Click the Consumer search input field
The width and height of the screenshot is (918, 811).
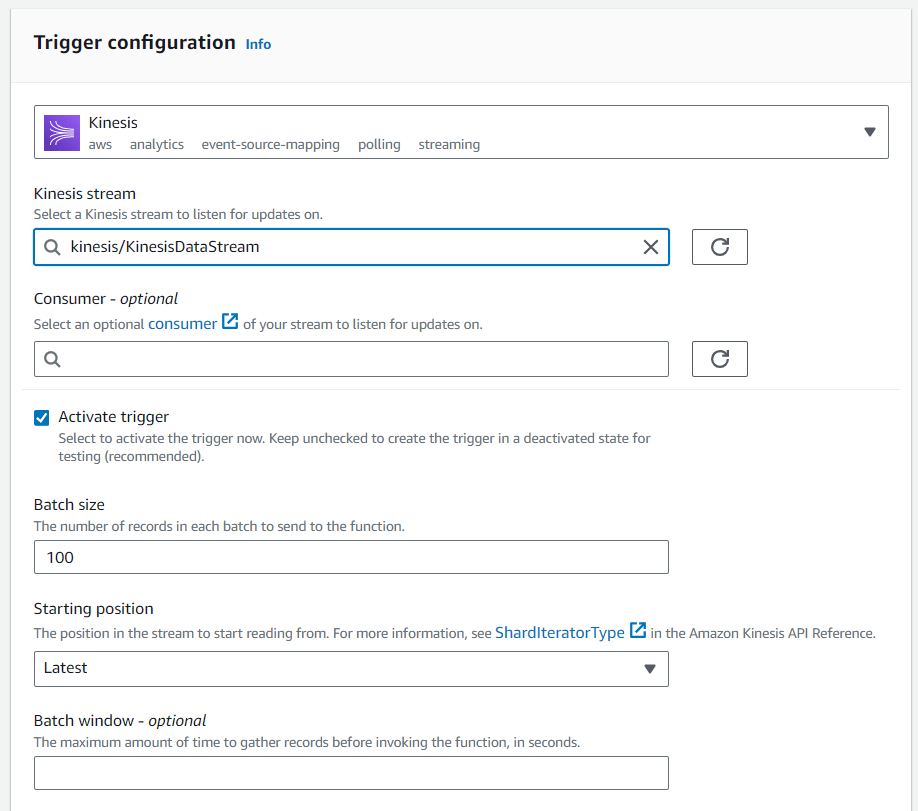[x=351, y=359]
